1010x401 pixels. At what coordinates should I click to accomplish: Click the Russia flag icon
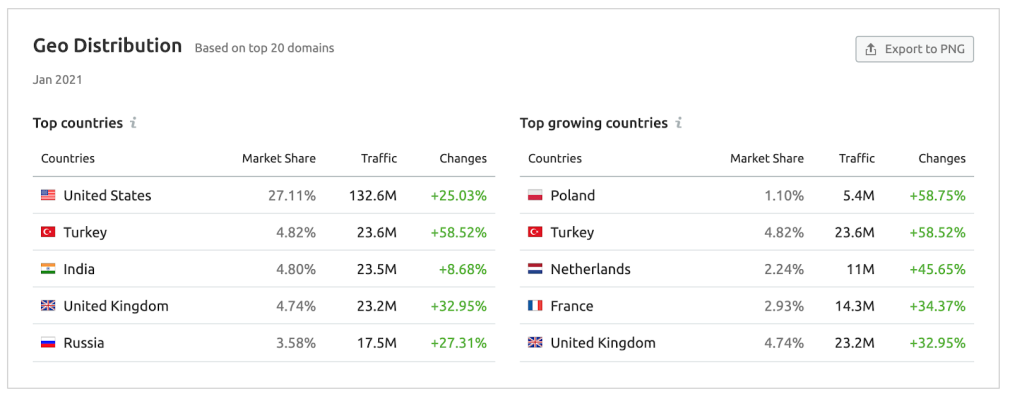click(x=48, y=343)
